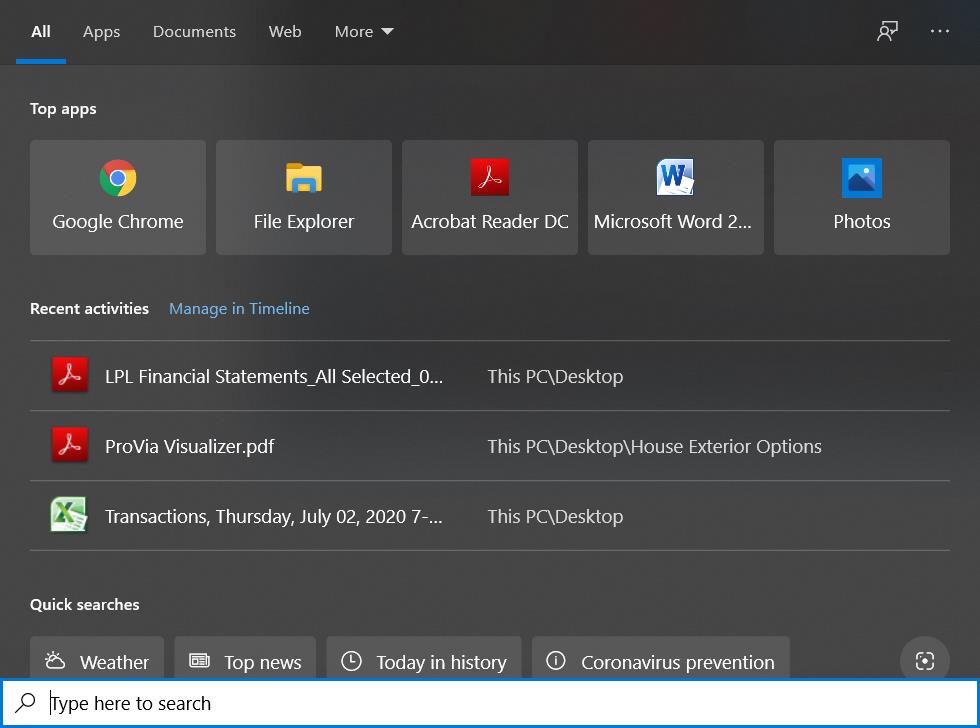
Task: Click the search with screenshot button
Action: click(x=924, y=661)
